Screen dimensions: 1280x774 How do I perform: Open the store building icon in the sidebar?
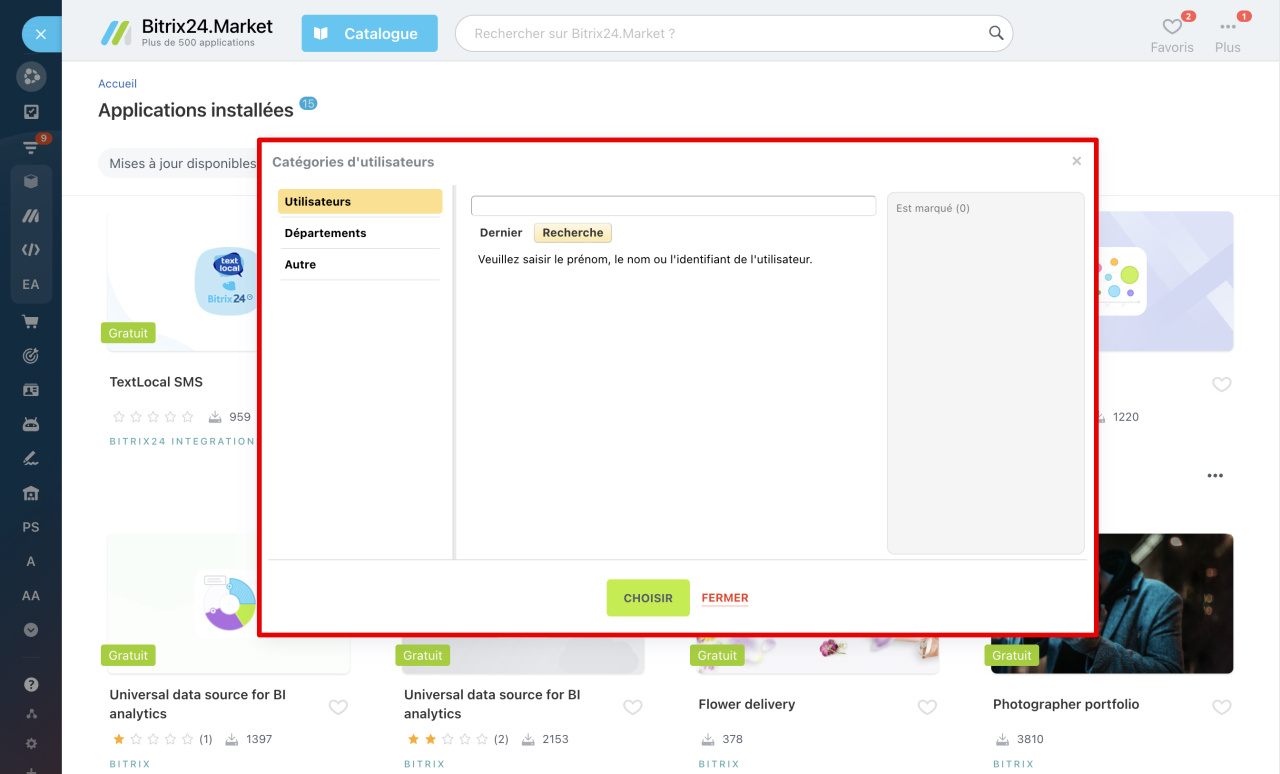click(31, 493)
